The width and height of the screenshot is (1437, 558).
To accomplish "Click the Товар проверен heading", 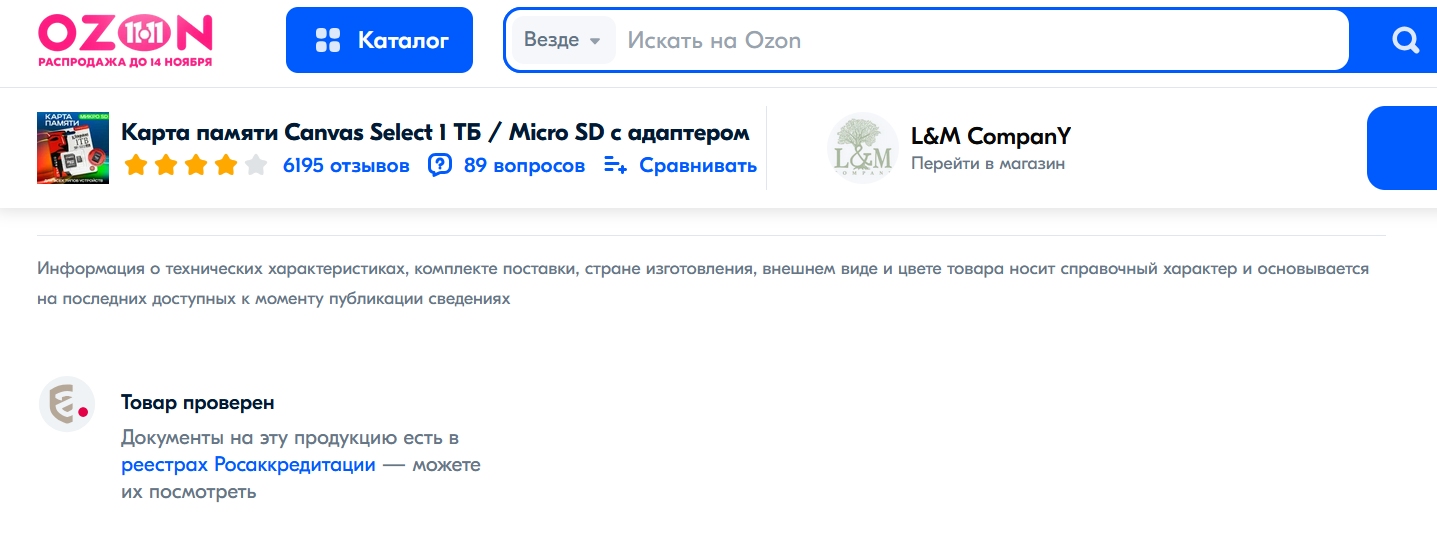I will click(198, 402).
